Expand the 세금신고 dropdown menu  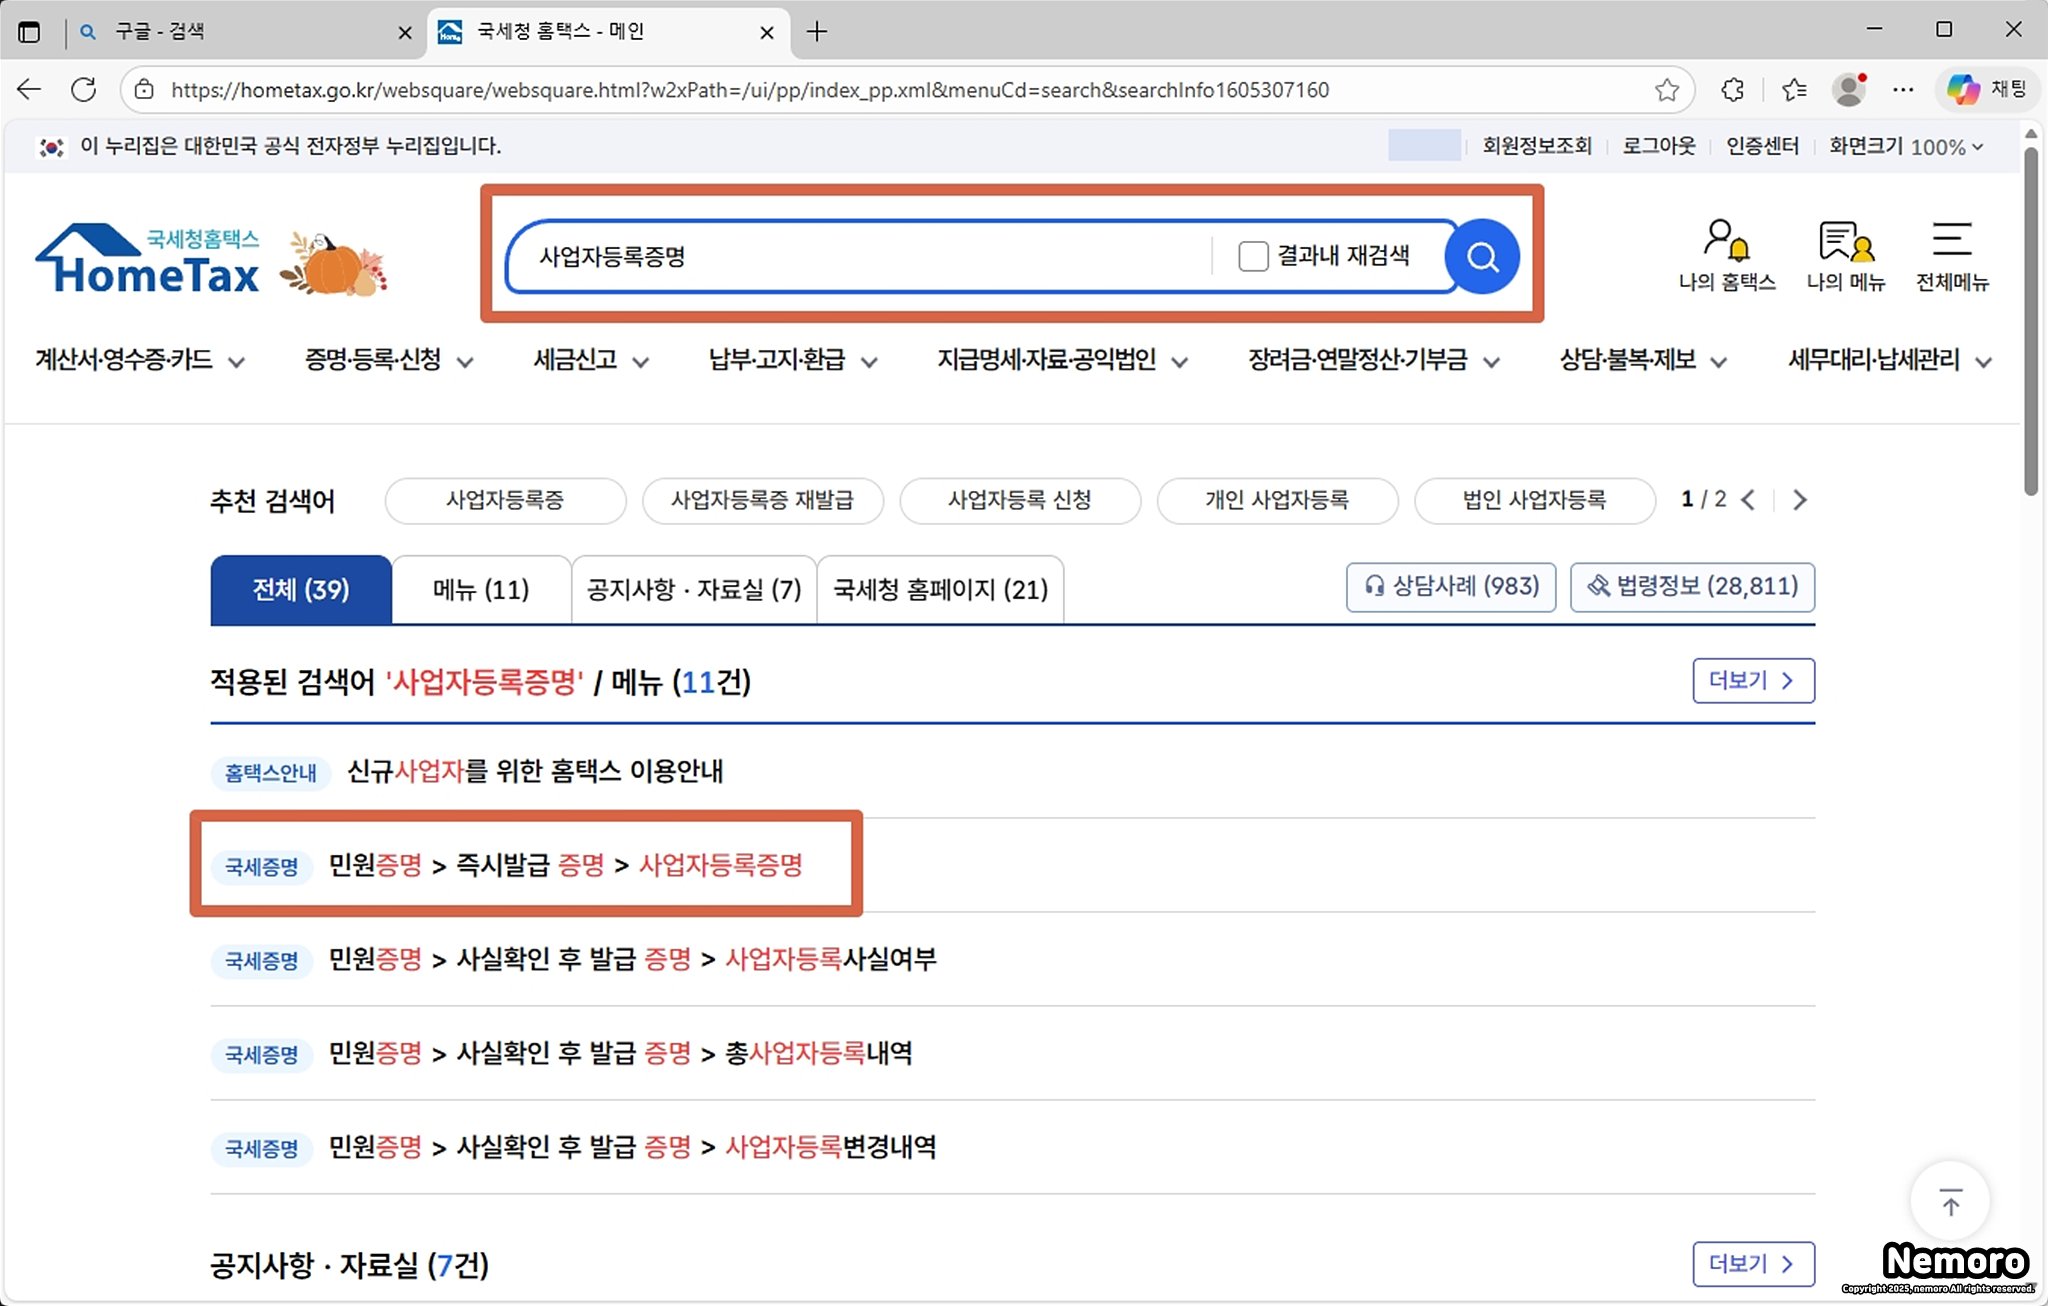[590, 360]
